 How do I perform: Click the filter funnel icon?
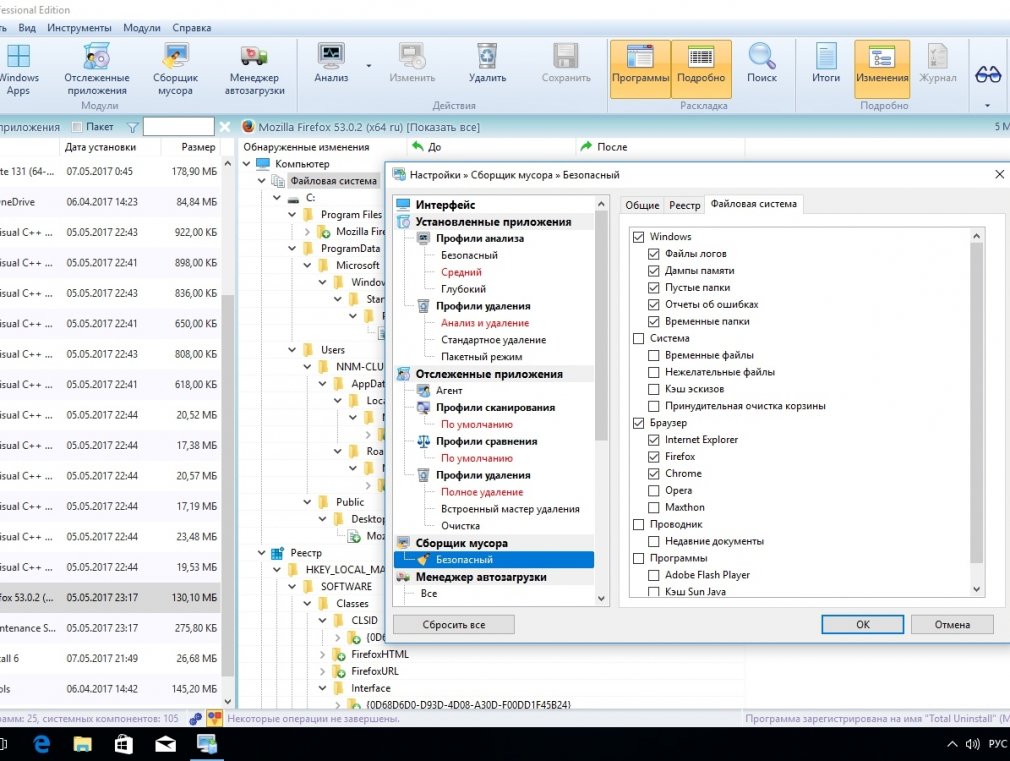pyautogui.click(x=133, y=127)
